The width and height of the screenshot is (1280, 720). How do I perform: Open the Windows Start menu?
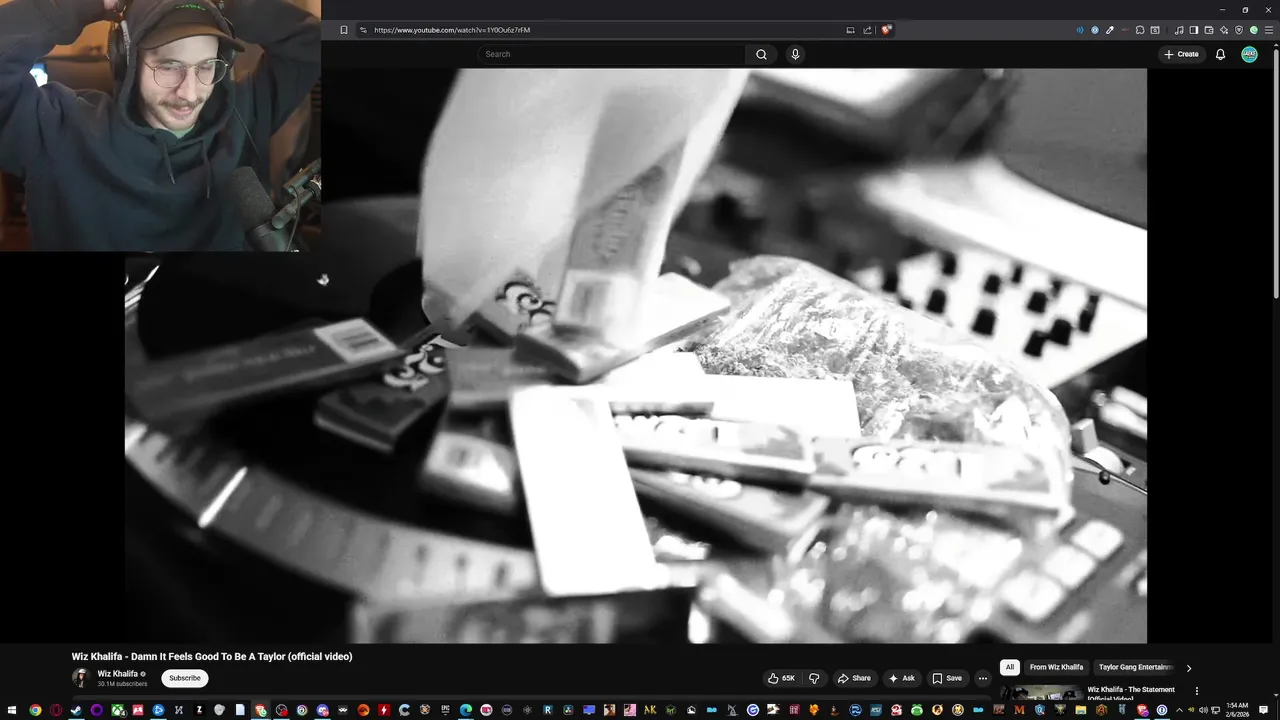12,711
